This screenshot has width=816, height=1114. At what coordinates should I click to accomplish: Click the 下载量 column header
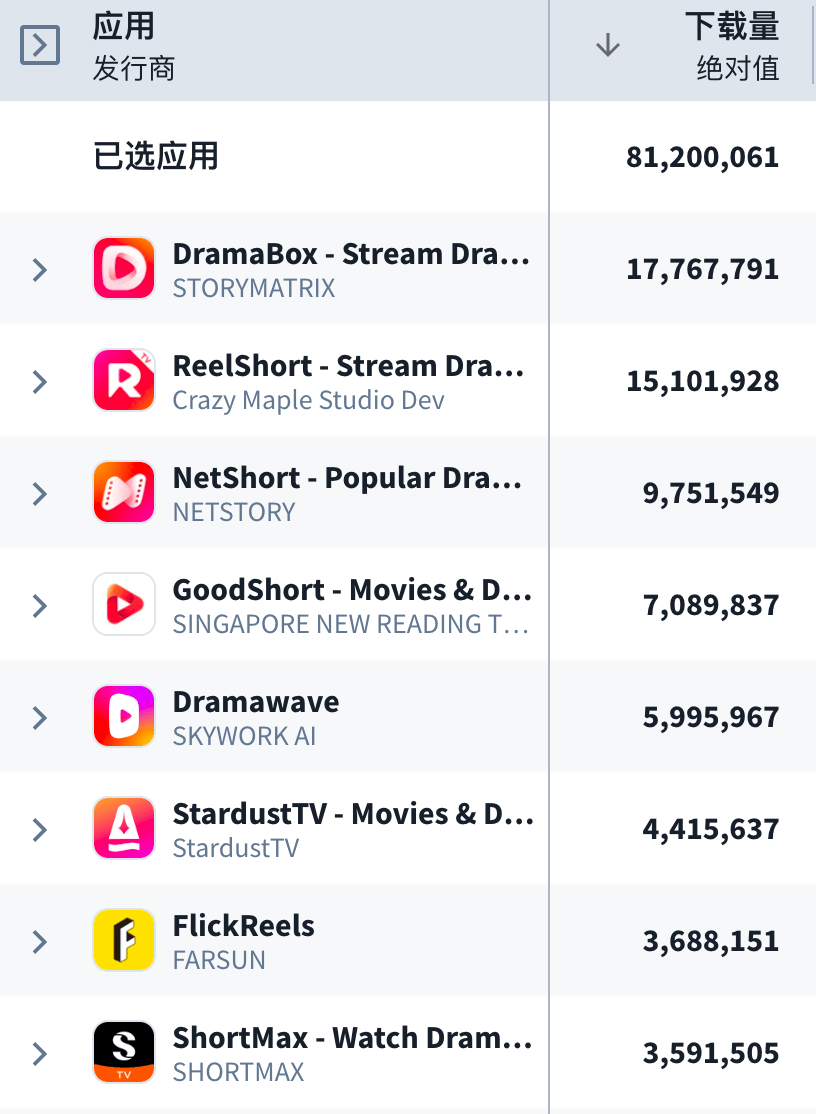point(732,27)
